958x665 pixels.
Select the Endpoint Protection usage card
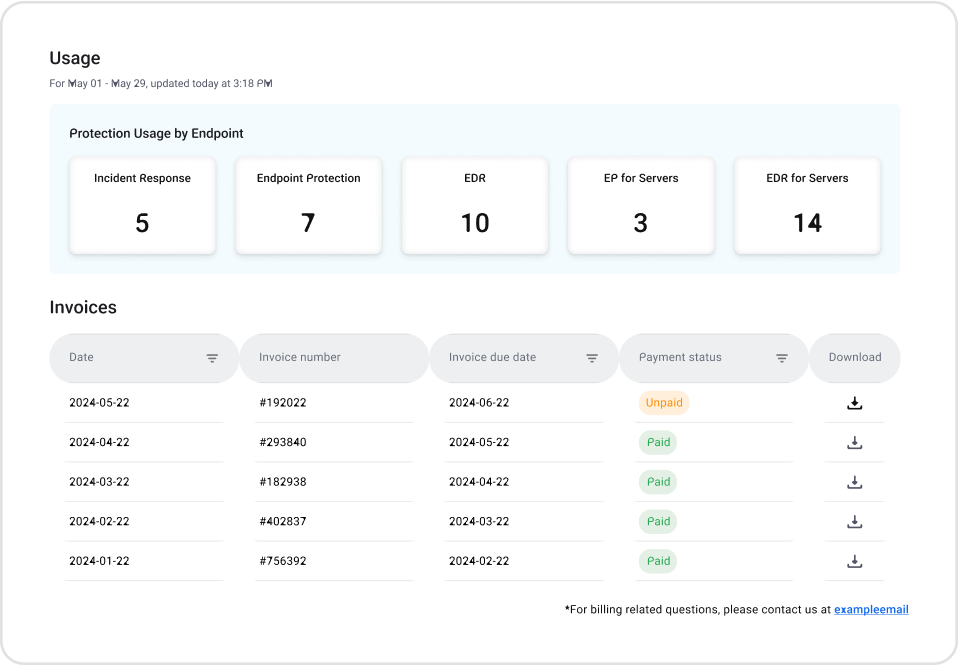pyautogui.click(x=308, y=205)
